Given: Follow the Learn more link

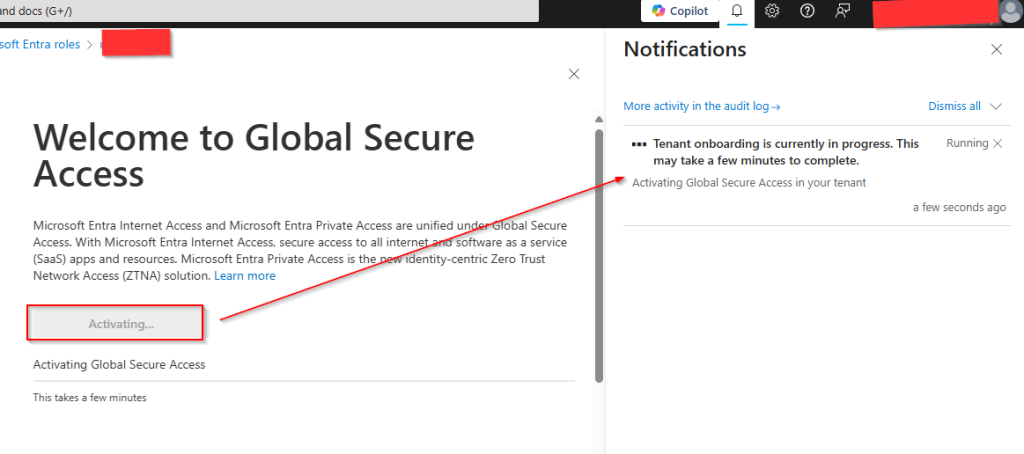Looking at the screenshot, I should click(x=244, y=276).
